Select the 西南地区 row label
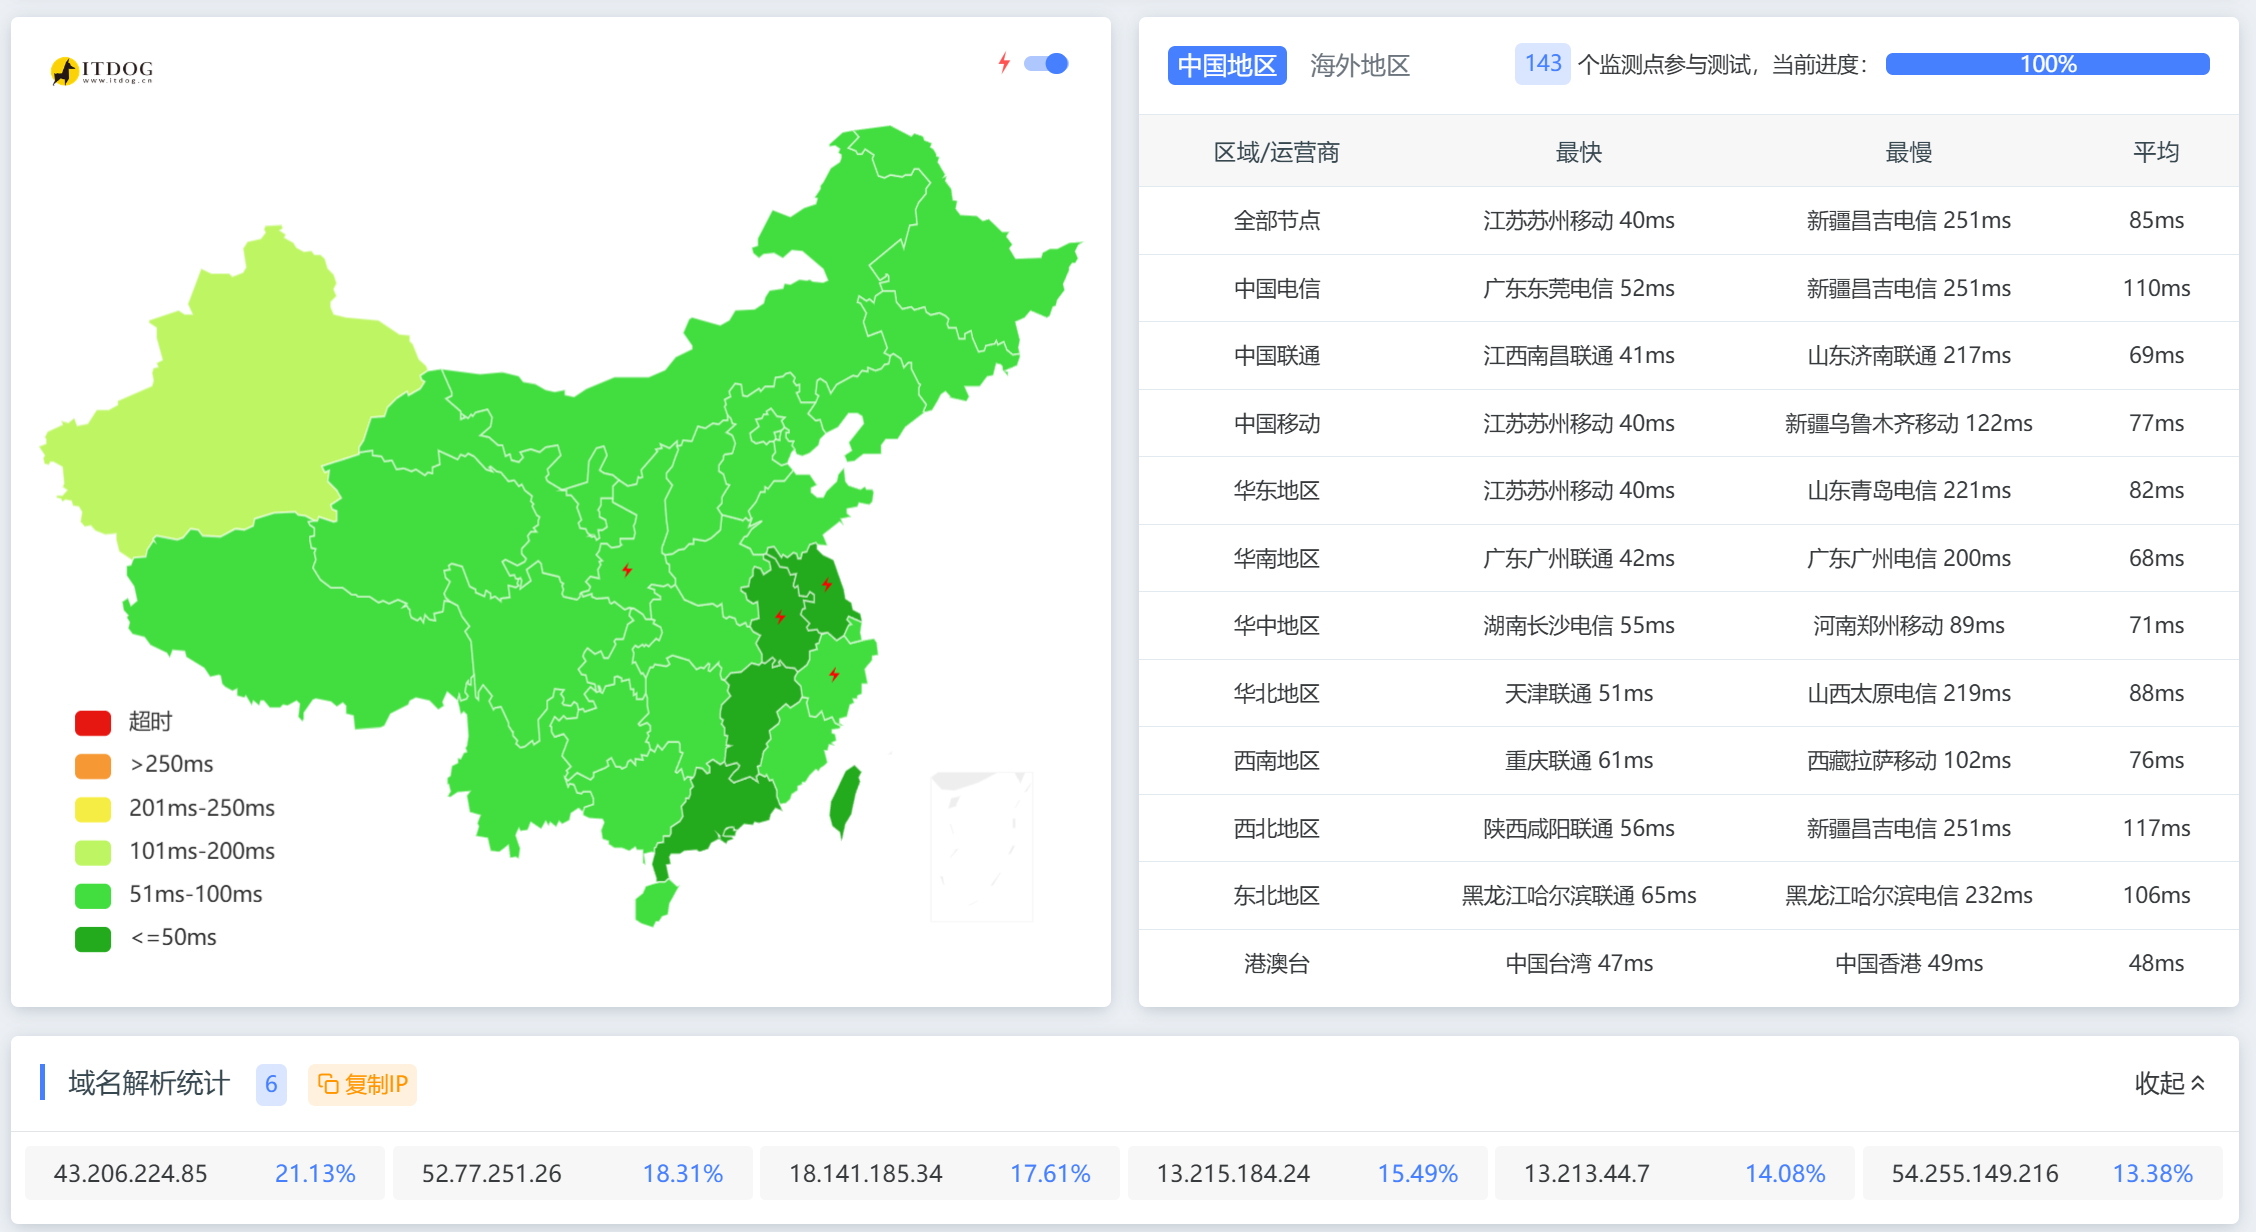 (x=1276, y=760)
